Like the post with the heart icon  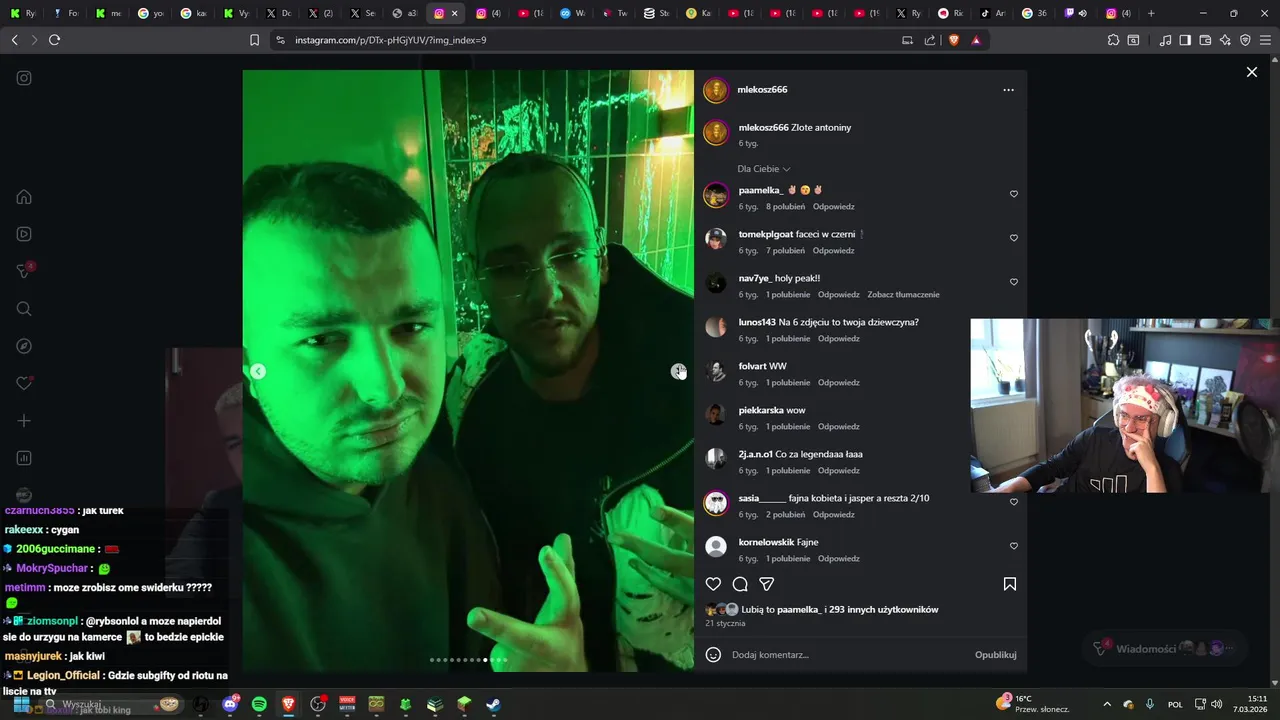(713, 584)
